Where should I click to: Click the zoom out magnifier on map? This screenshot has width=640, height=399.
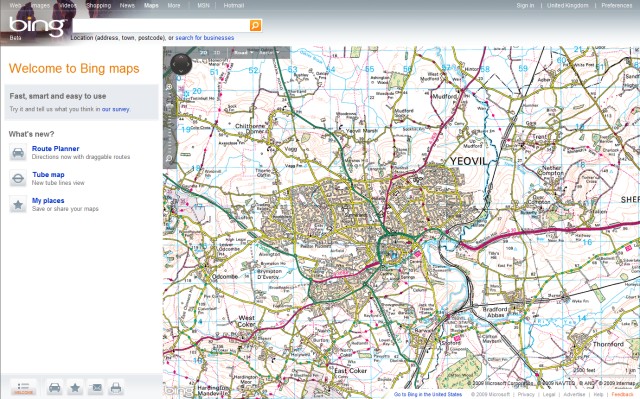(169, 158)
